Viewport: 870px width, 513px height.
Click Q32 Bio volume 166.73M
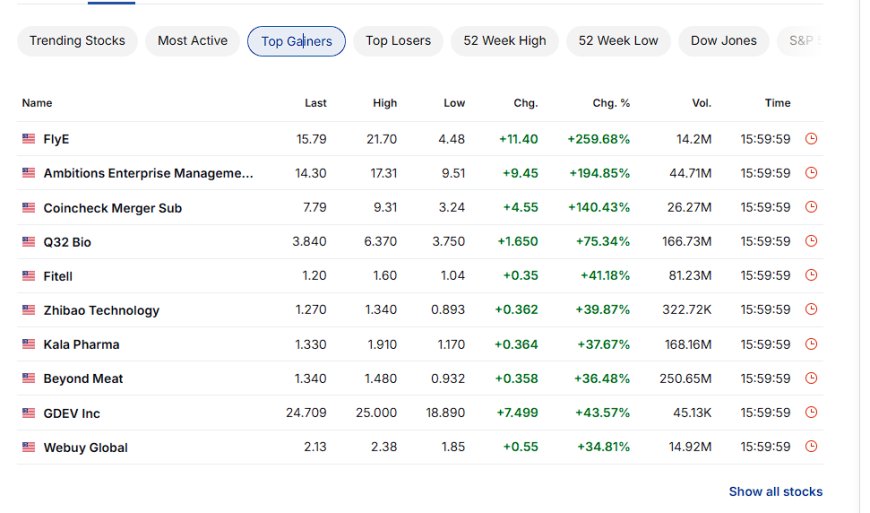(686, 242)
